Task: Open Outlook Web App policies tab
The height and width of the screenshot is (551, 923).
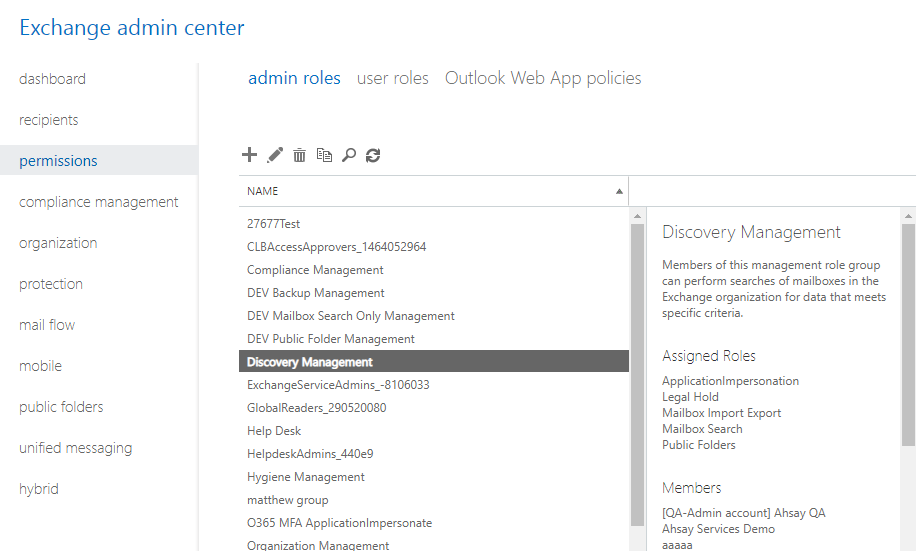Action: point(543,78)
